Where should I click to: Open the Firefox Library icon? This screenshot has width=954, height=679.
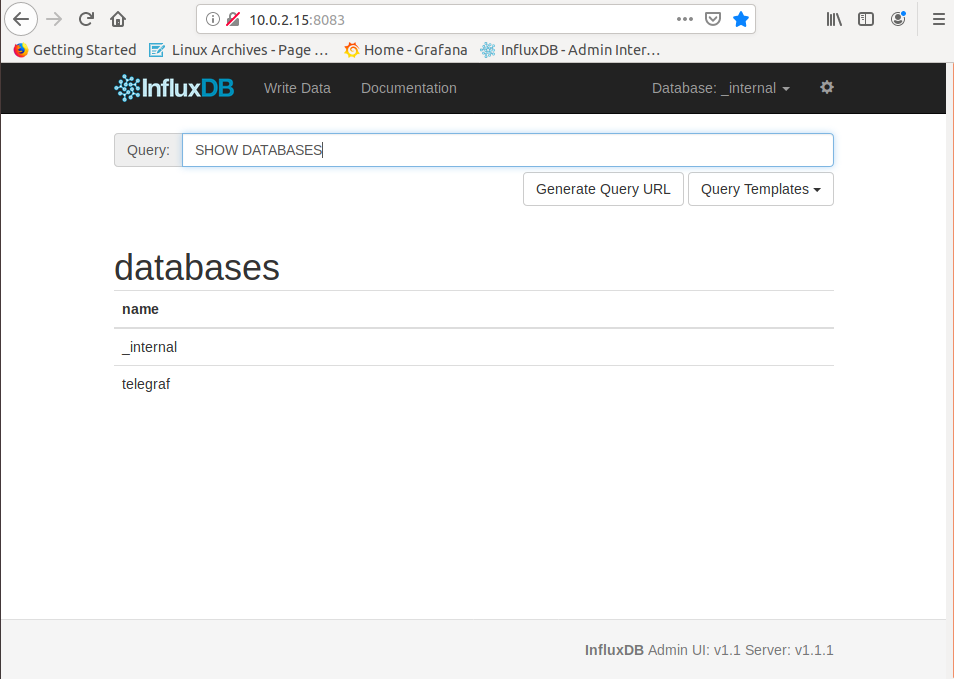point(834,19)
